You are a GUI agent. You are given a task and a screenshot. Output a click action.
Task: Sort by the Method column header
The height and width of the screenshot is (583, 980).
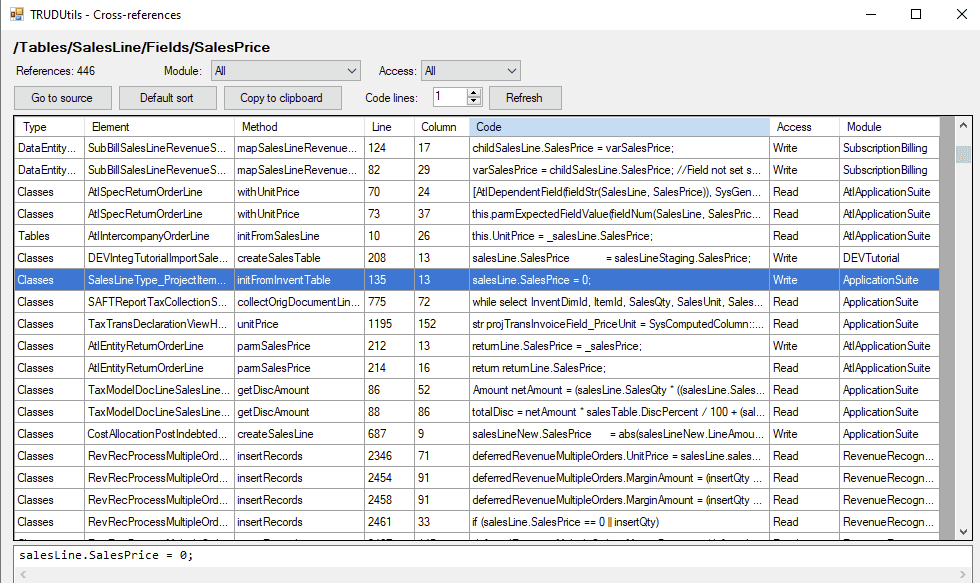click(297, 127)
